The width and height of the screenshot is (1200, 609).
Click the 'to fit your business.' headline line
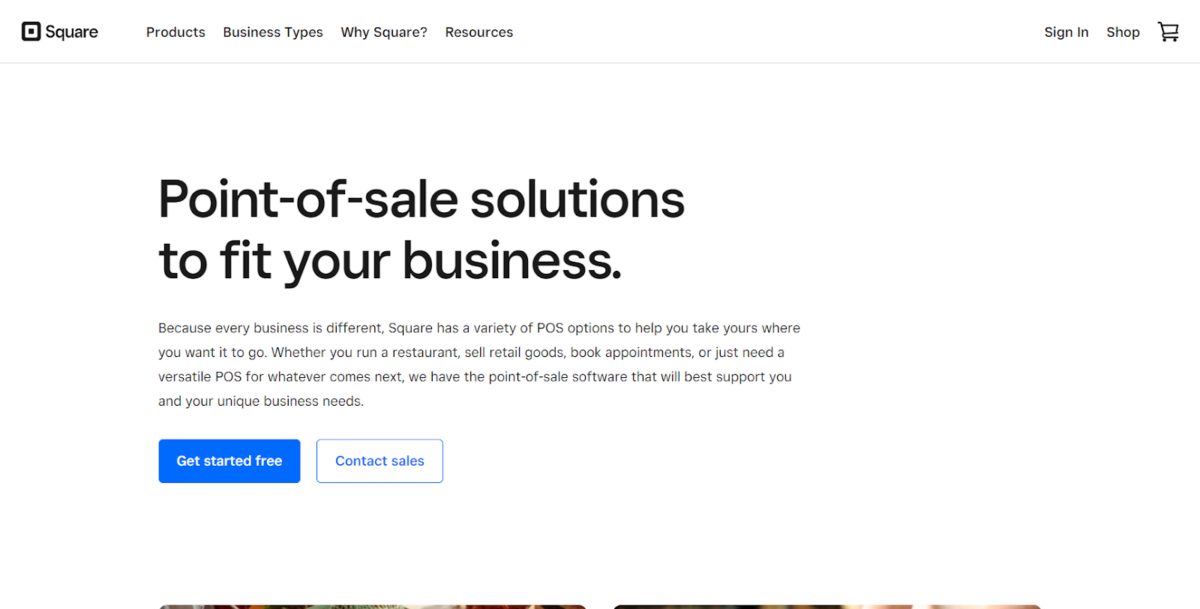click(x=390, y=261)
